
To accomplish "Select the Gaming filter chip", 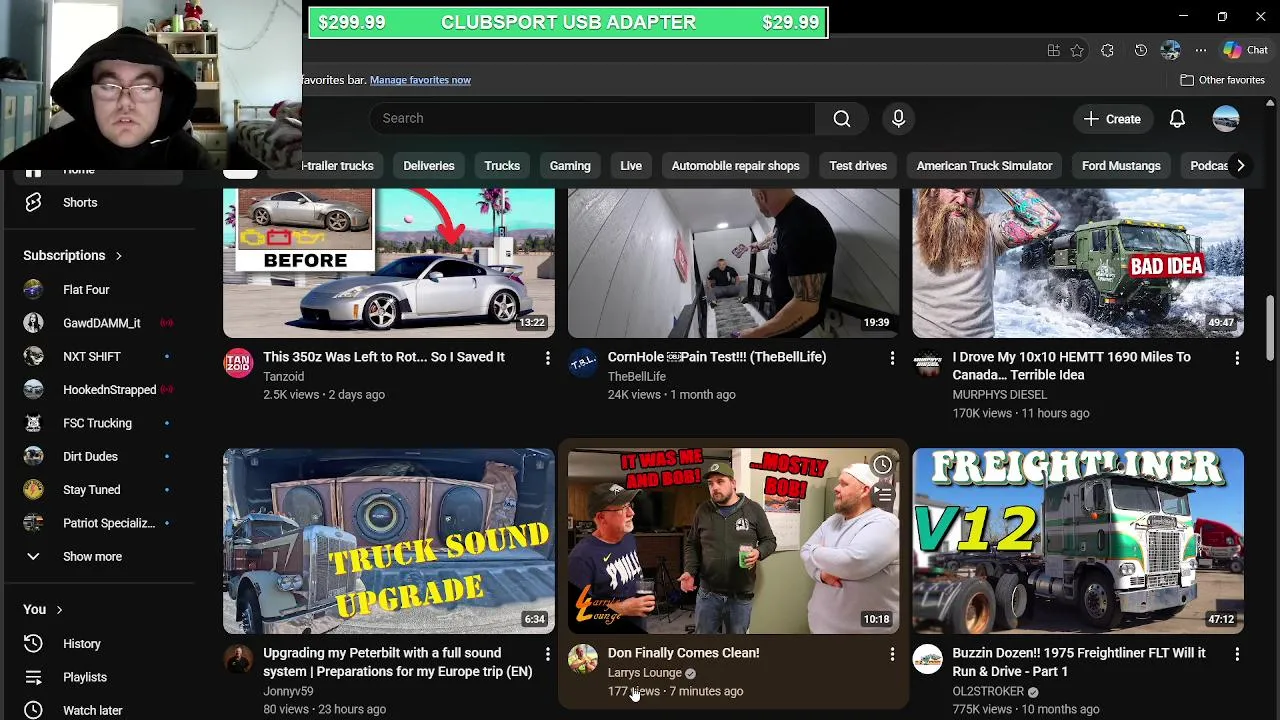I will click(570, 166).
